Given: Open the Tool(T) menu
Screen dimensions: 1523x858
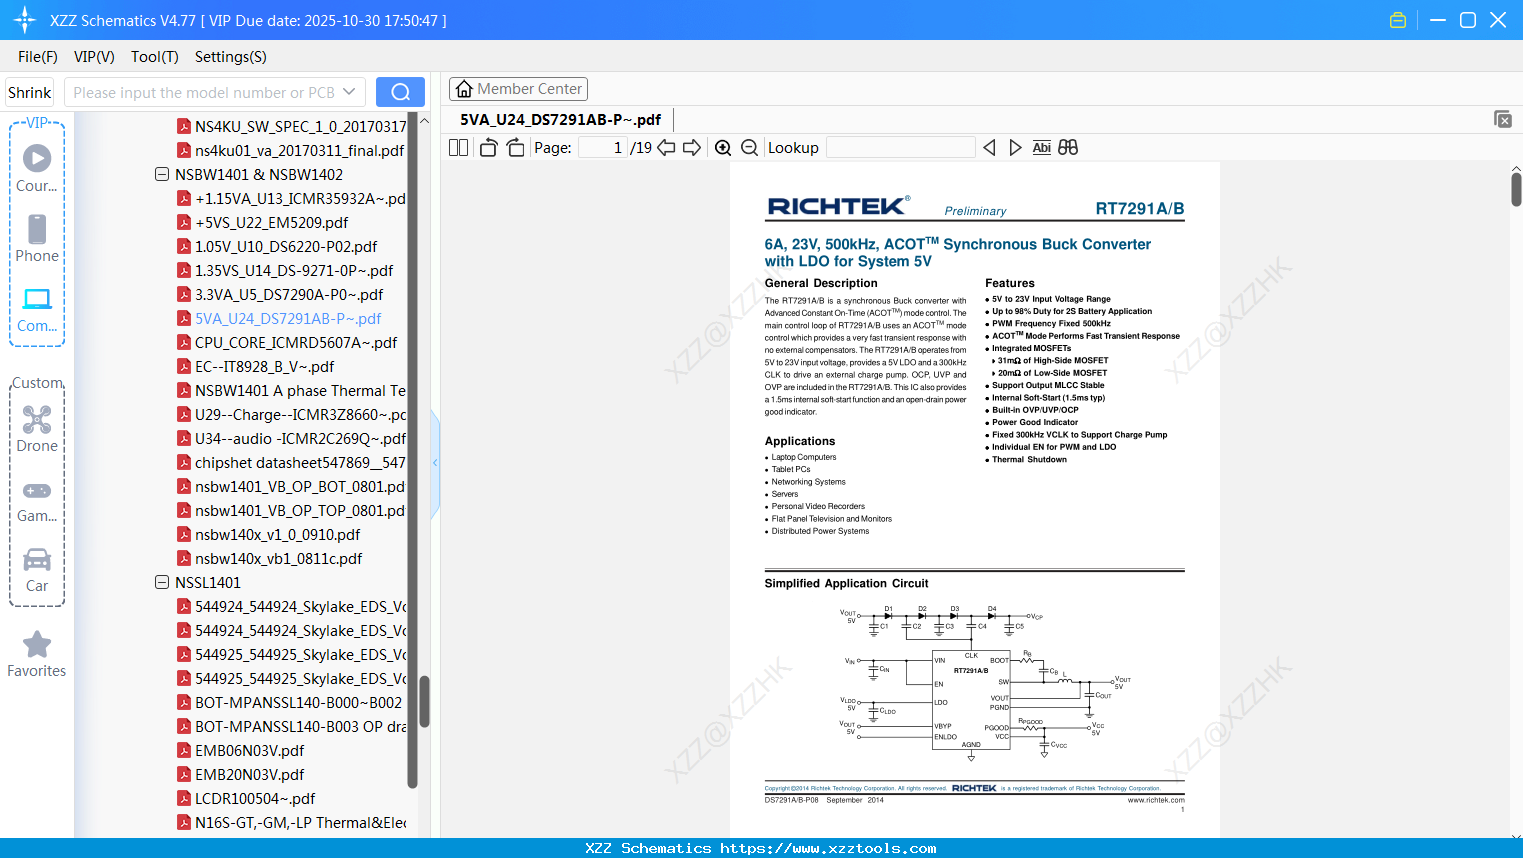Looking at the screenshot, I should pos(155,57).
